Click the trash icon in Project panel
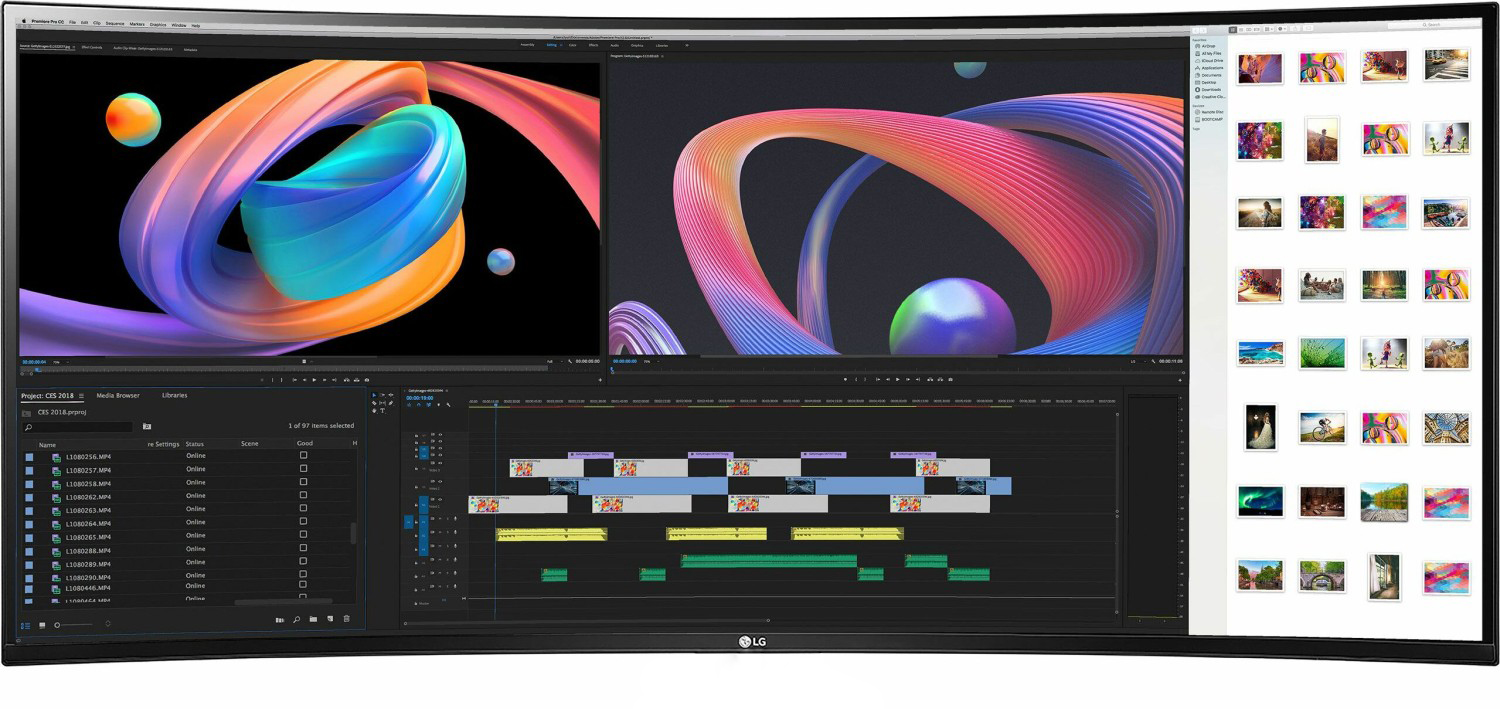Image resolution: width=1500 pixels, height=709 pixels. pyautogui.click(x=347, y=619)
